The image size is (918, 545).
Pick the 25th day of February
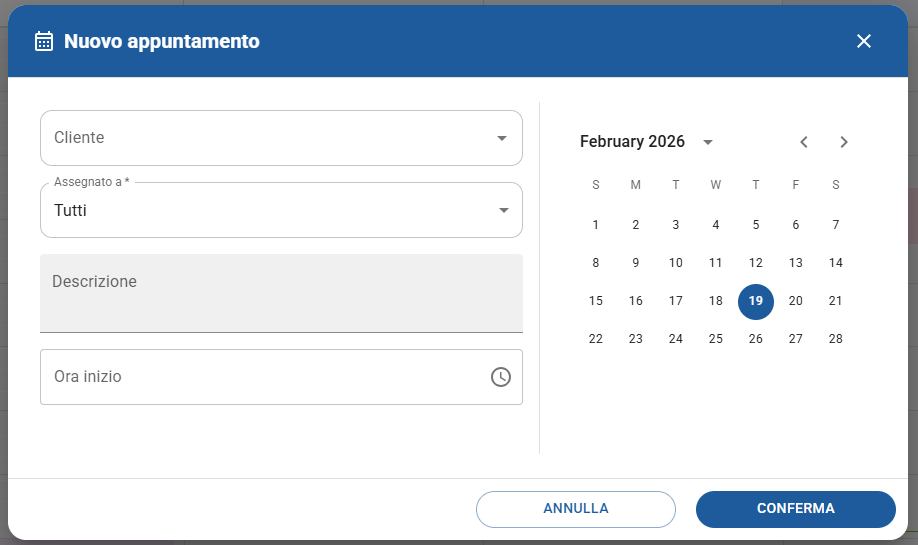[x=716, y=339]
